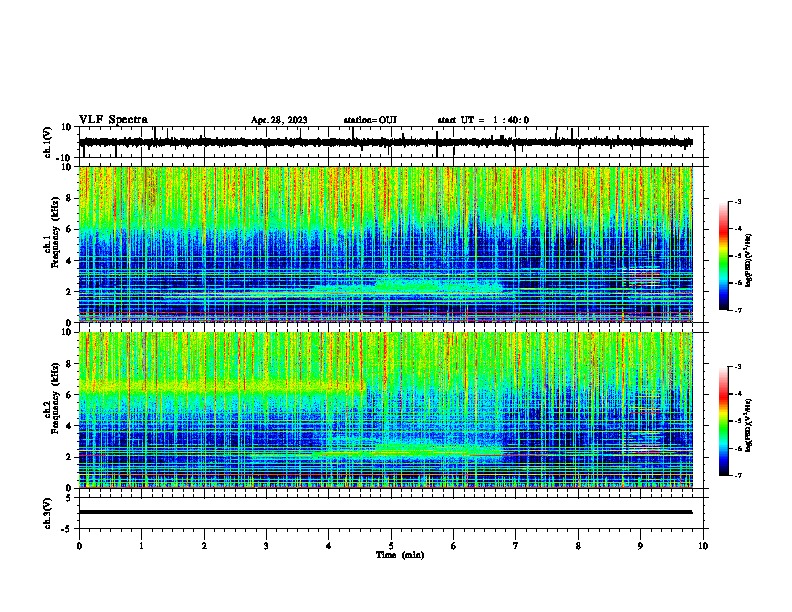The image size is (792, 612).
Task: Click the "-7" label on ch.2 colorbar
Action: click(x=738, y=476)
